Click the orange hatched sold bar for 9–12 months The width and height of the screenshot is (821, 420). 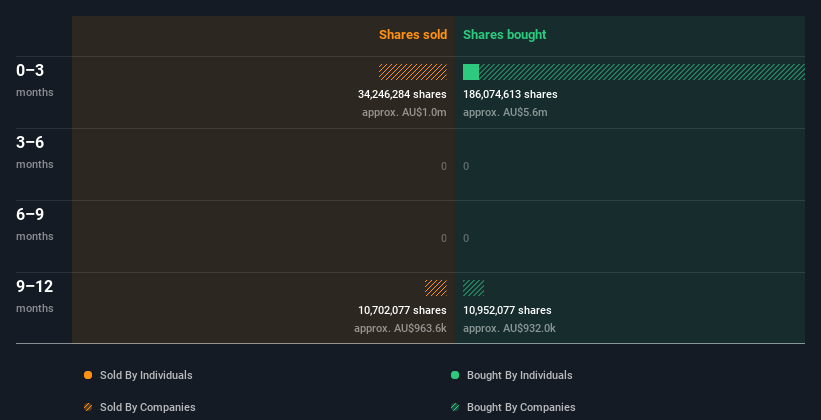(436, 288)
